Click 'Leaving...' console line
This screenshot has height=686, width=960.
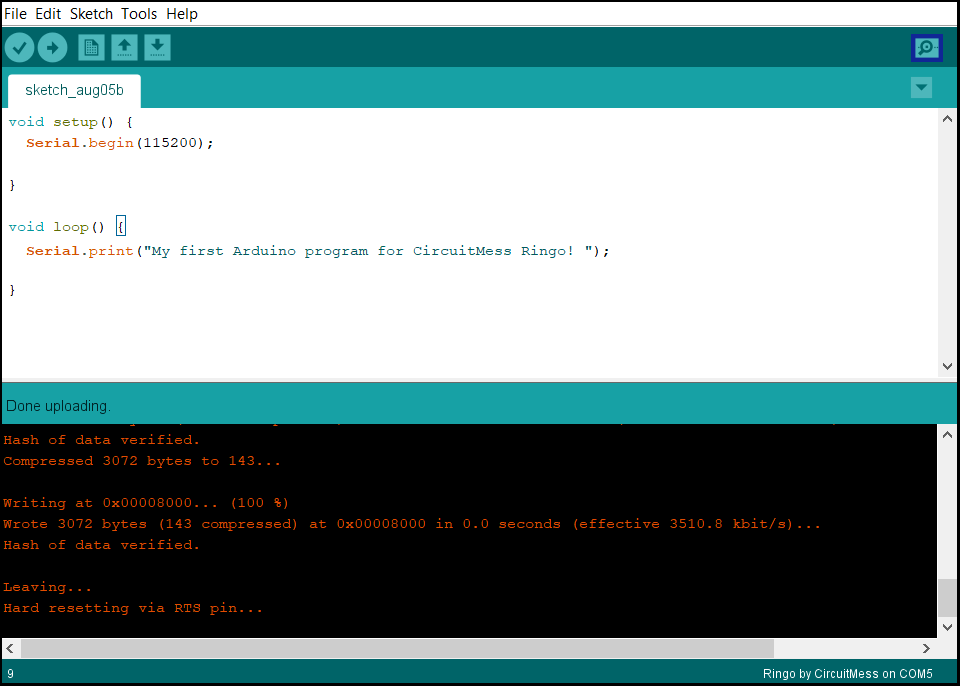click(47, 587)
